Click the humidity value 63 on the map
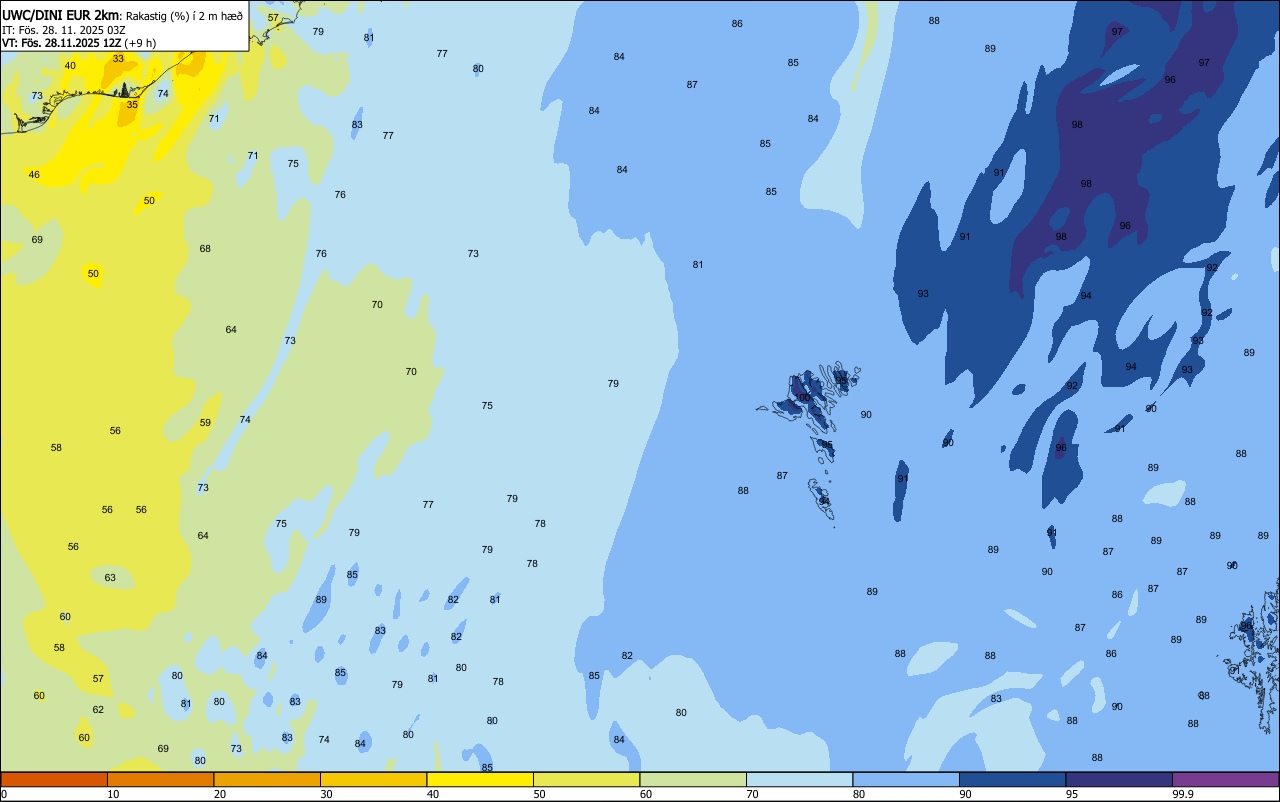The width and height of the screenshot is (1280, 802). 110,577
